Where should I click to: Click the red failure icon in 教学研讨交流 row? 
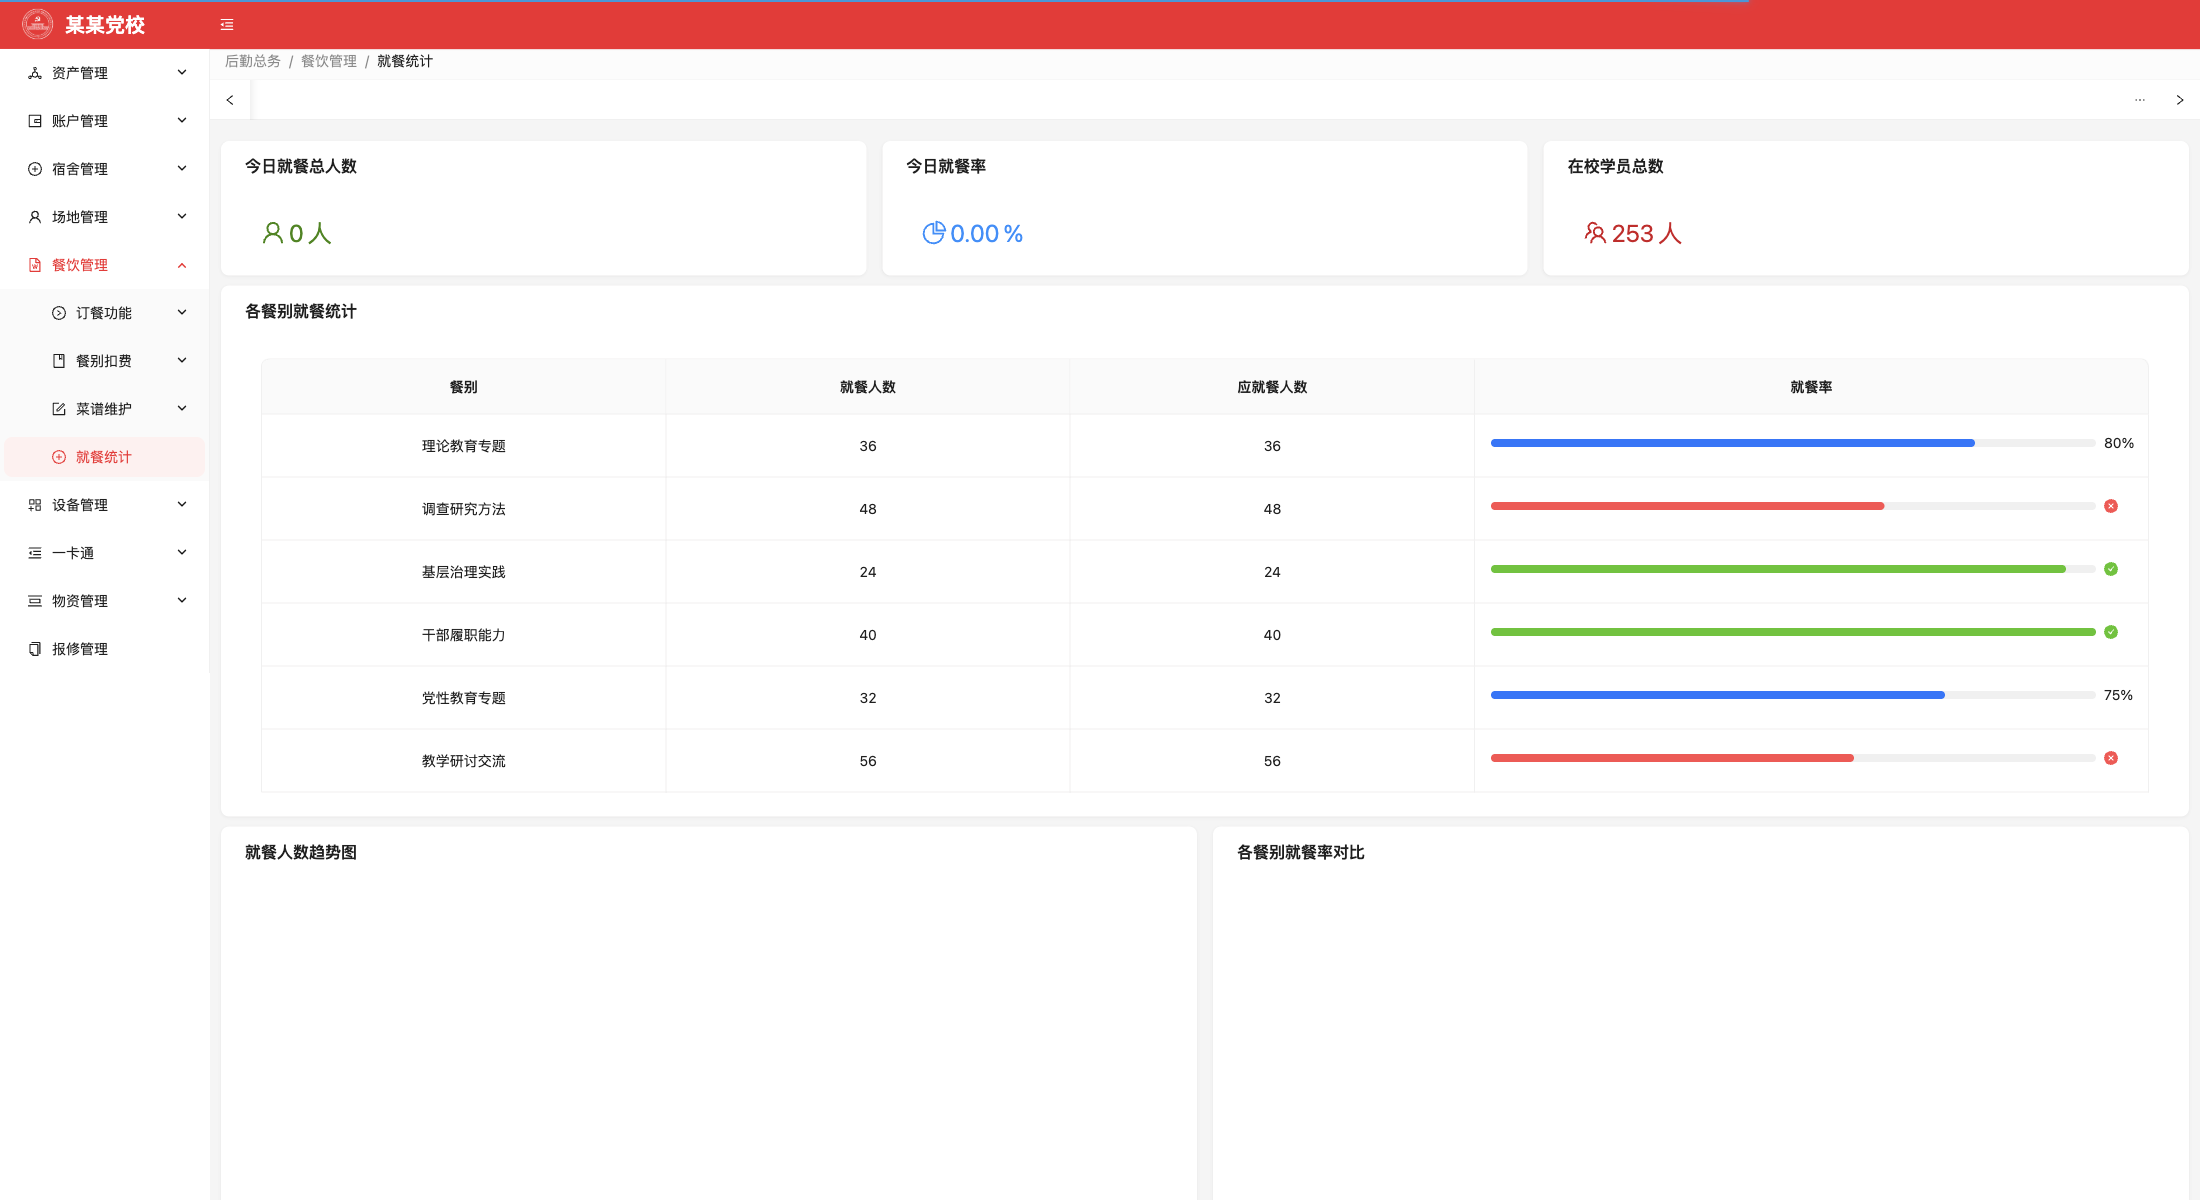tap(2111, 758)
